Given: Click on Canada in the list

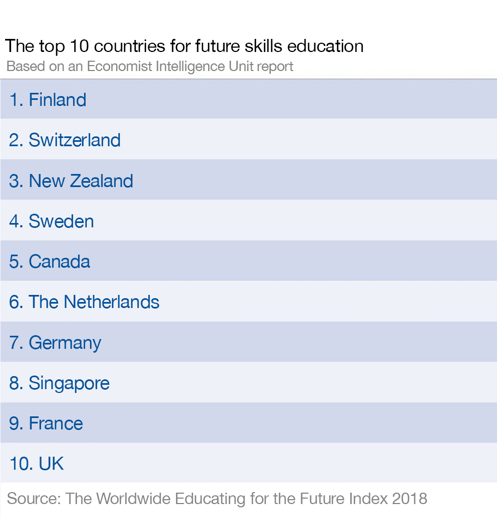Looking at the screenshot, I should 248,261.
